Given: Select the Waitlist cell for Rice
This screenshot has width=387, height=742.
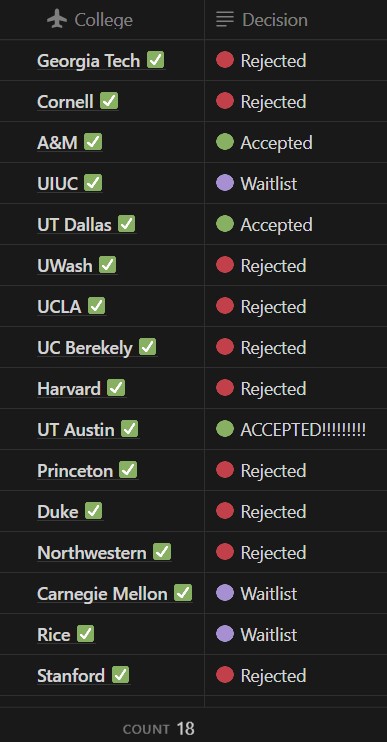Looking at the screenshot, I should pyautogui.click(x=296, y=634).
